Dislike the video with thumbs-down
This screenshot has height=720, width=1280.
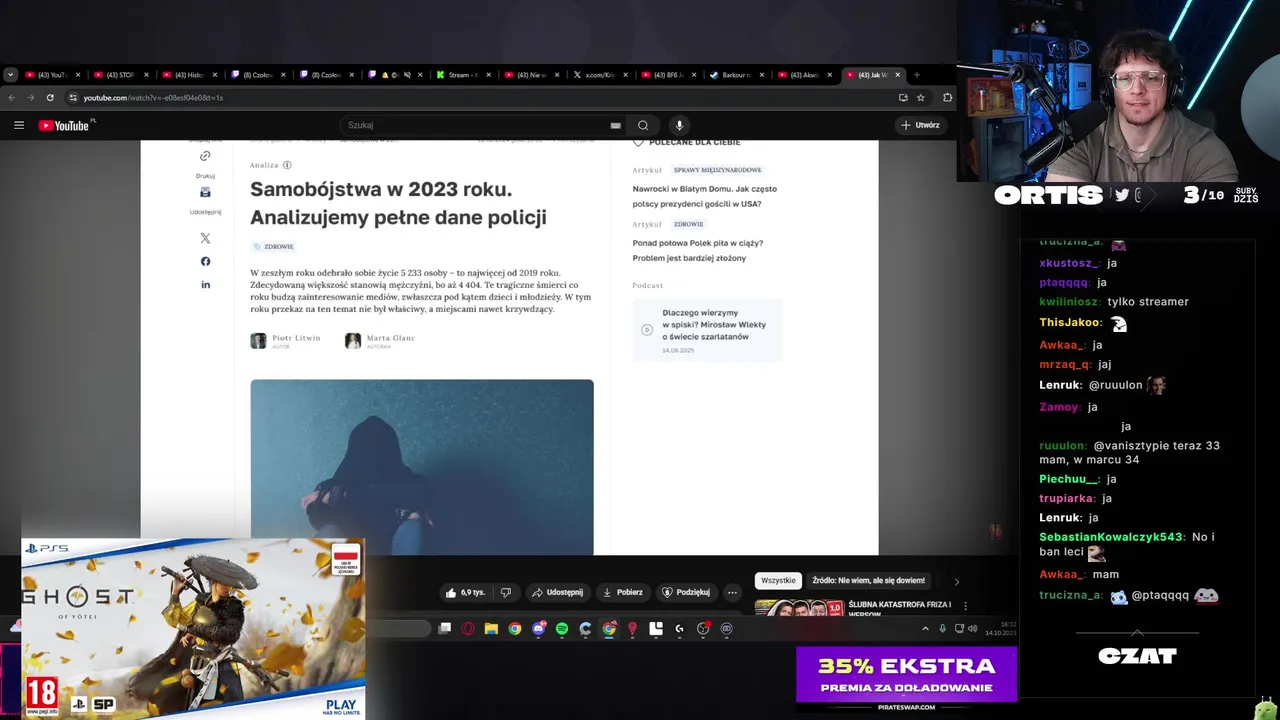click(x=506, y=592)
